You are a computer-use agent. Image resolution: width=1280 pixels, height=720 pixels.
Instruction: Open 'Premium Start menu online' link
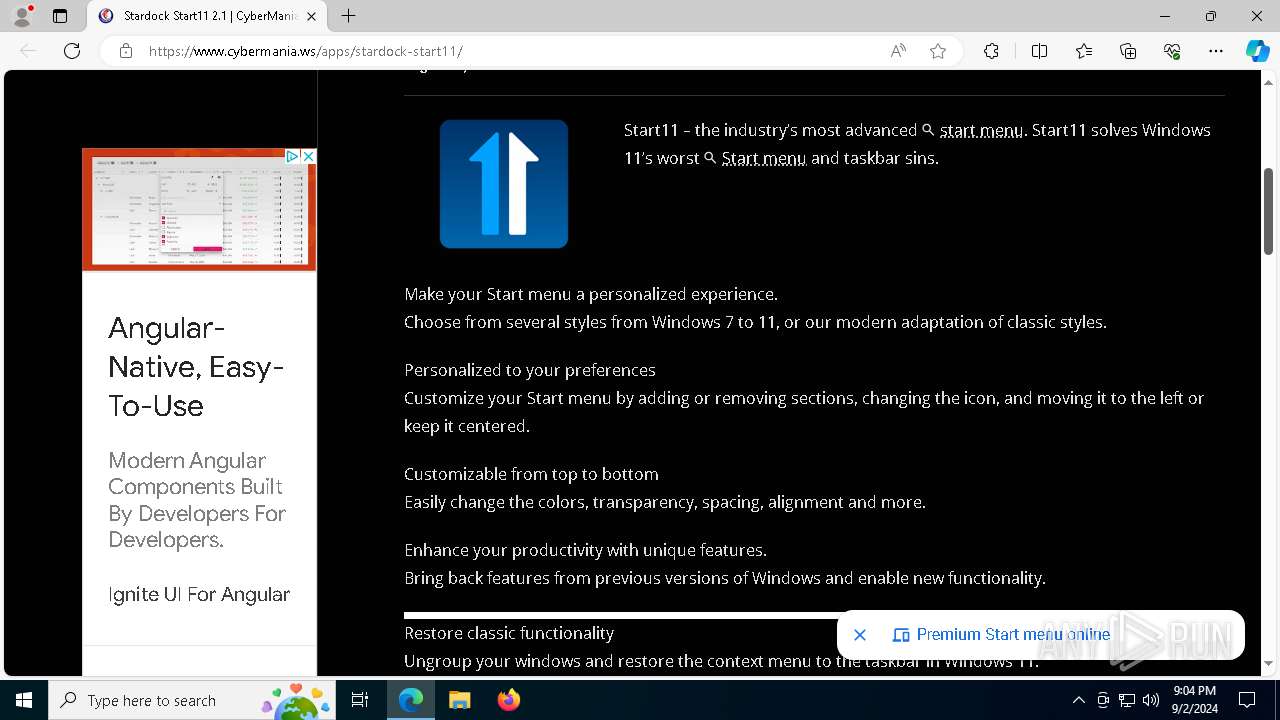1002,635
